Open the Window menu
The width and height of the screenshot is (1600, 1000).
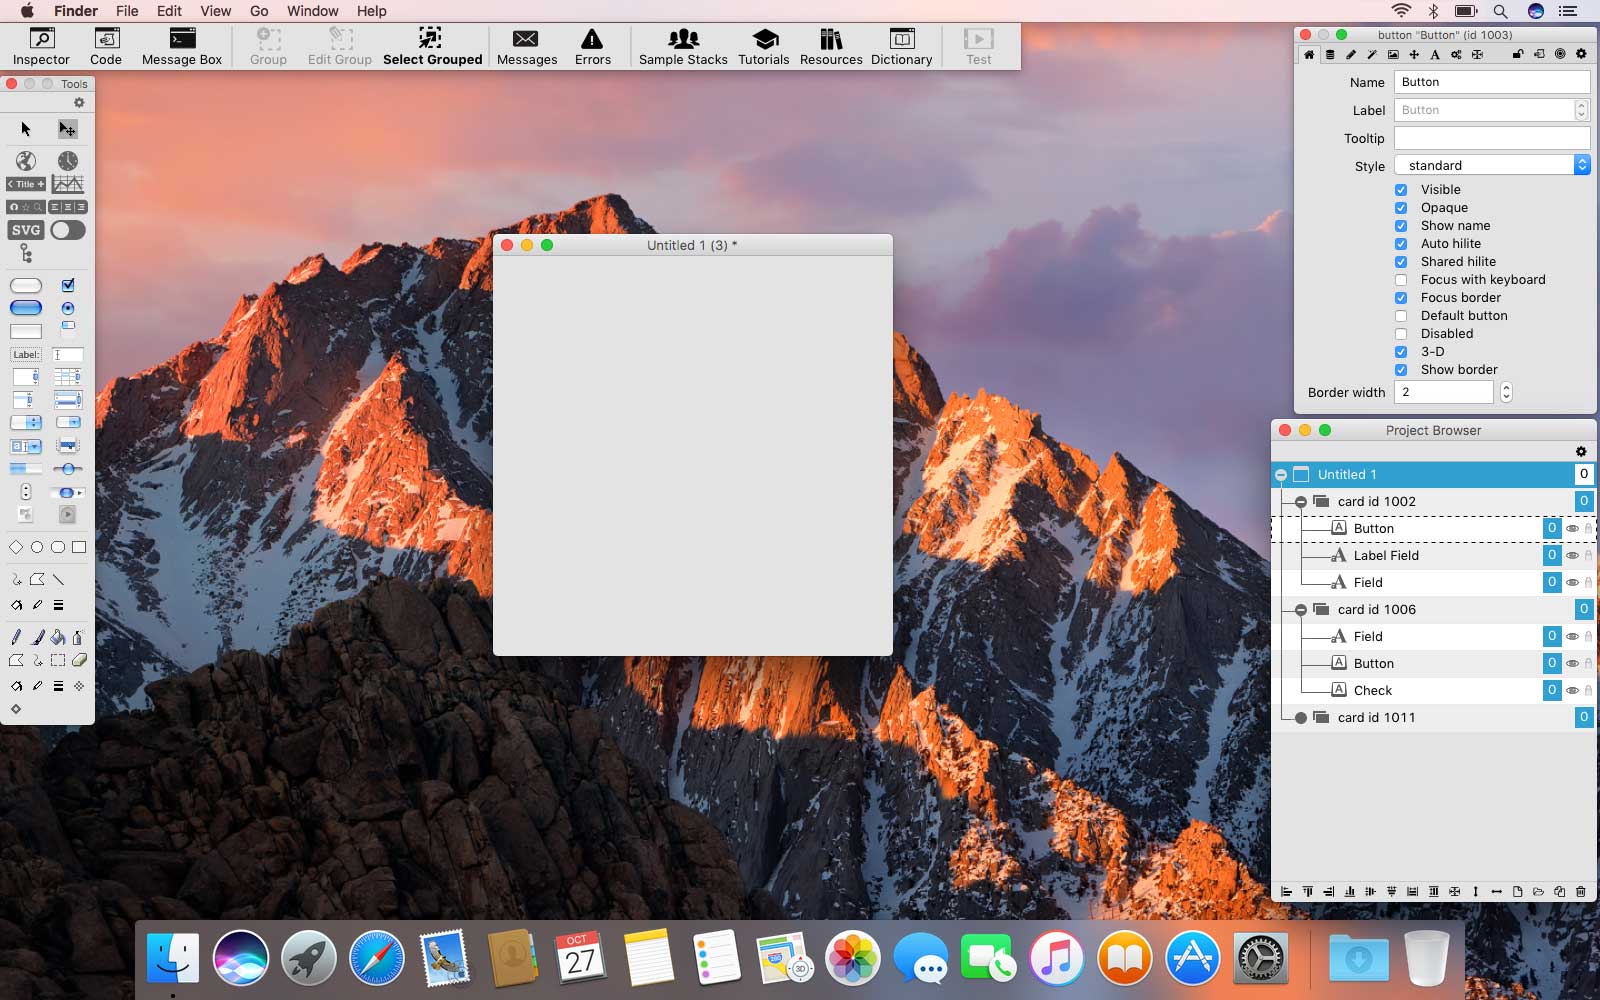pyautogui.click(x=312, y=11)
